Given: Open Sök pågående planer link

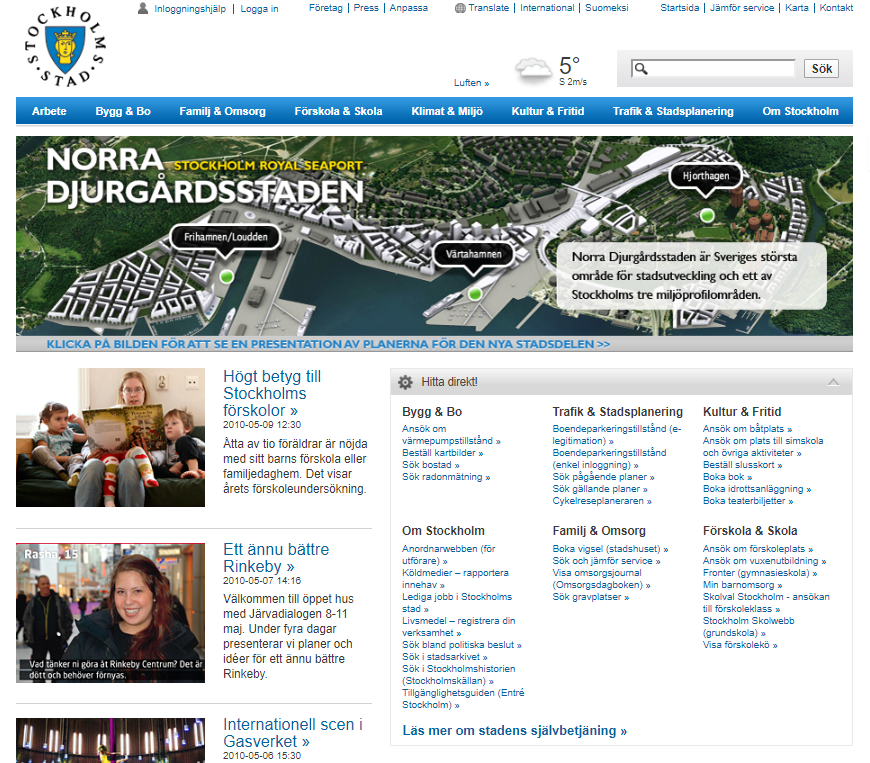Looking at the screenshot, I should pyautogui.click(x=603, y=477).
